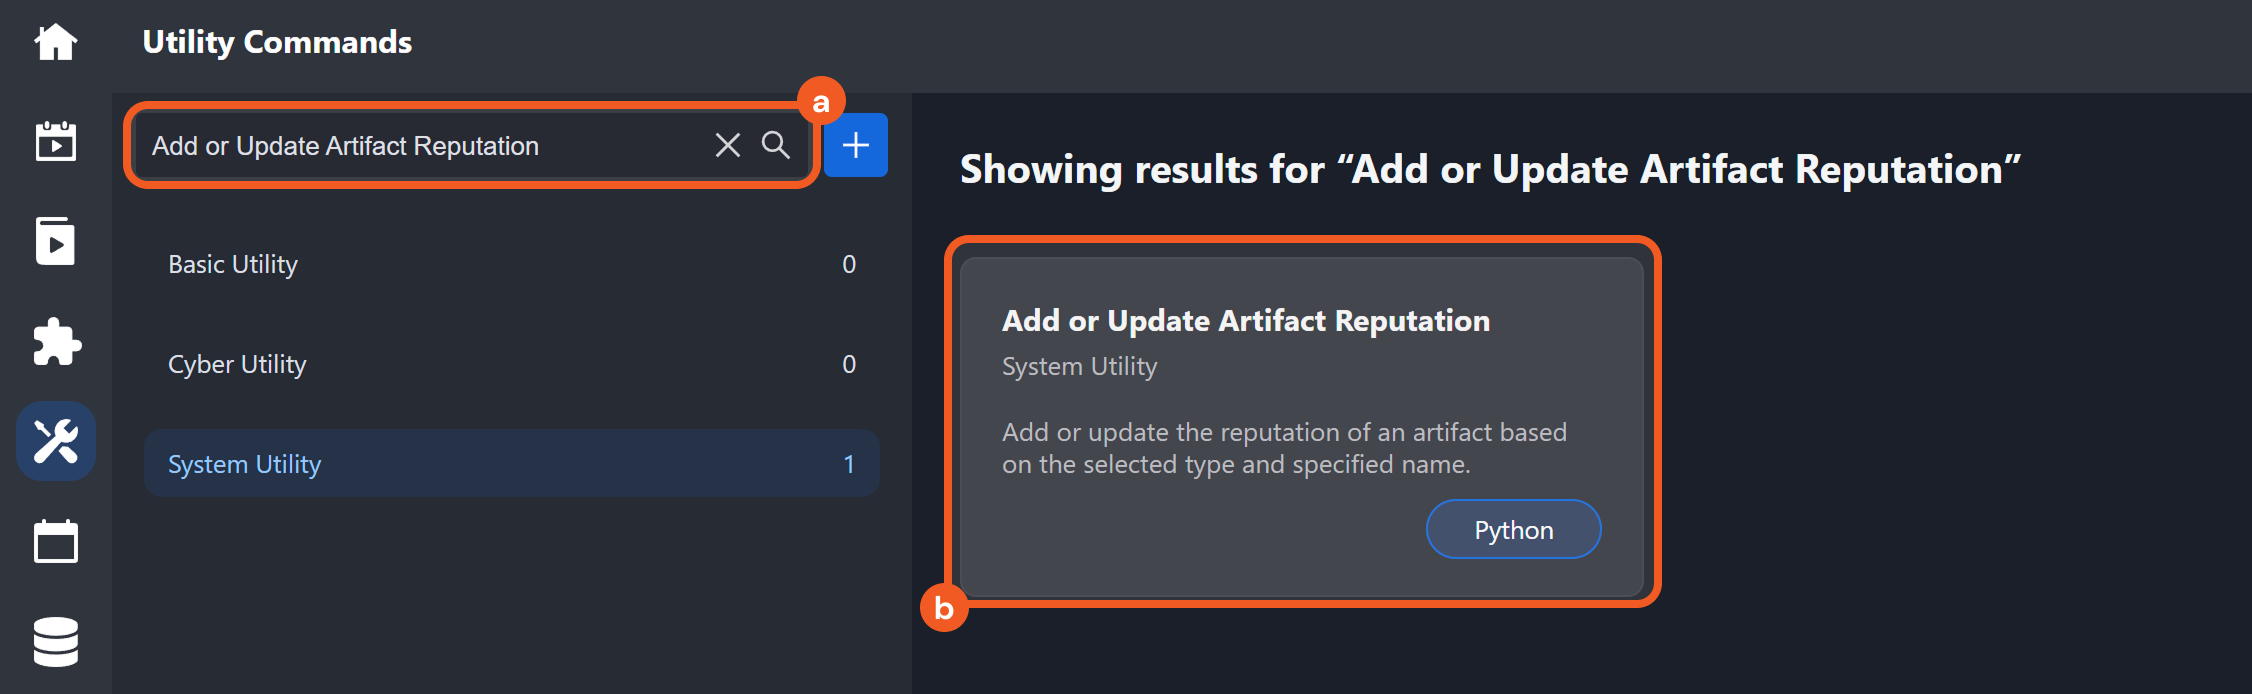Open the database stack sidebar icon

click(56, 642)
